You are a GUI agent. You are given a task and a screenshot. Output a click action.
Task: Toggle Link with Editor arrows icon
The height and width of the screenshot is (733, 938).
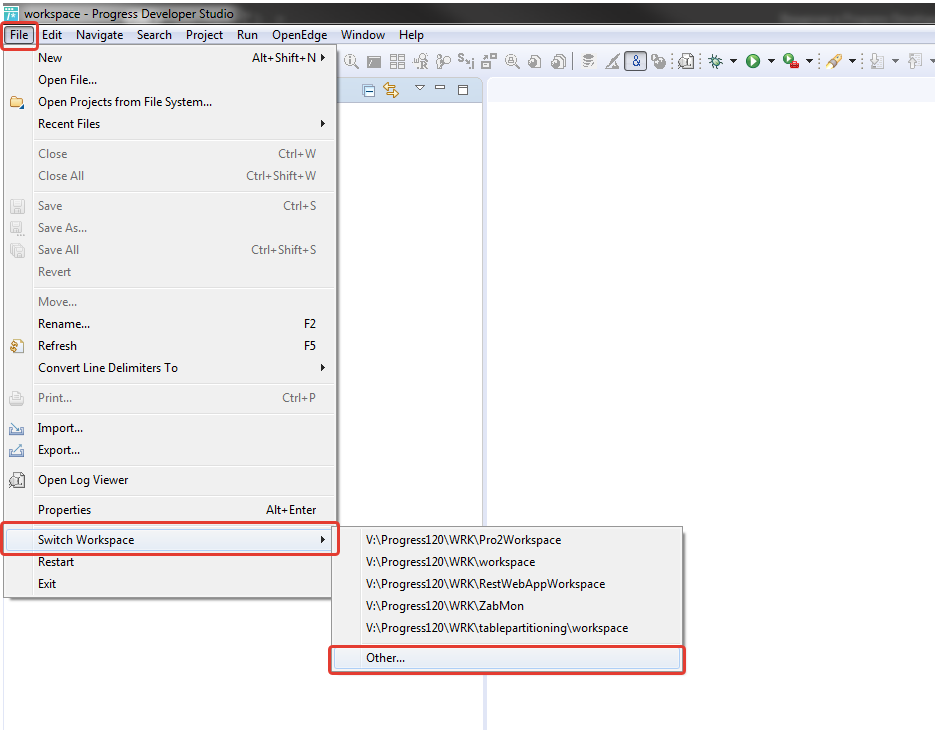pos(391,90)
